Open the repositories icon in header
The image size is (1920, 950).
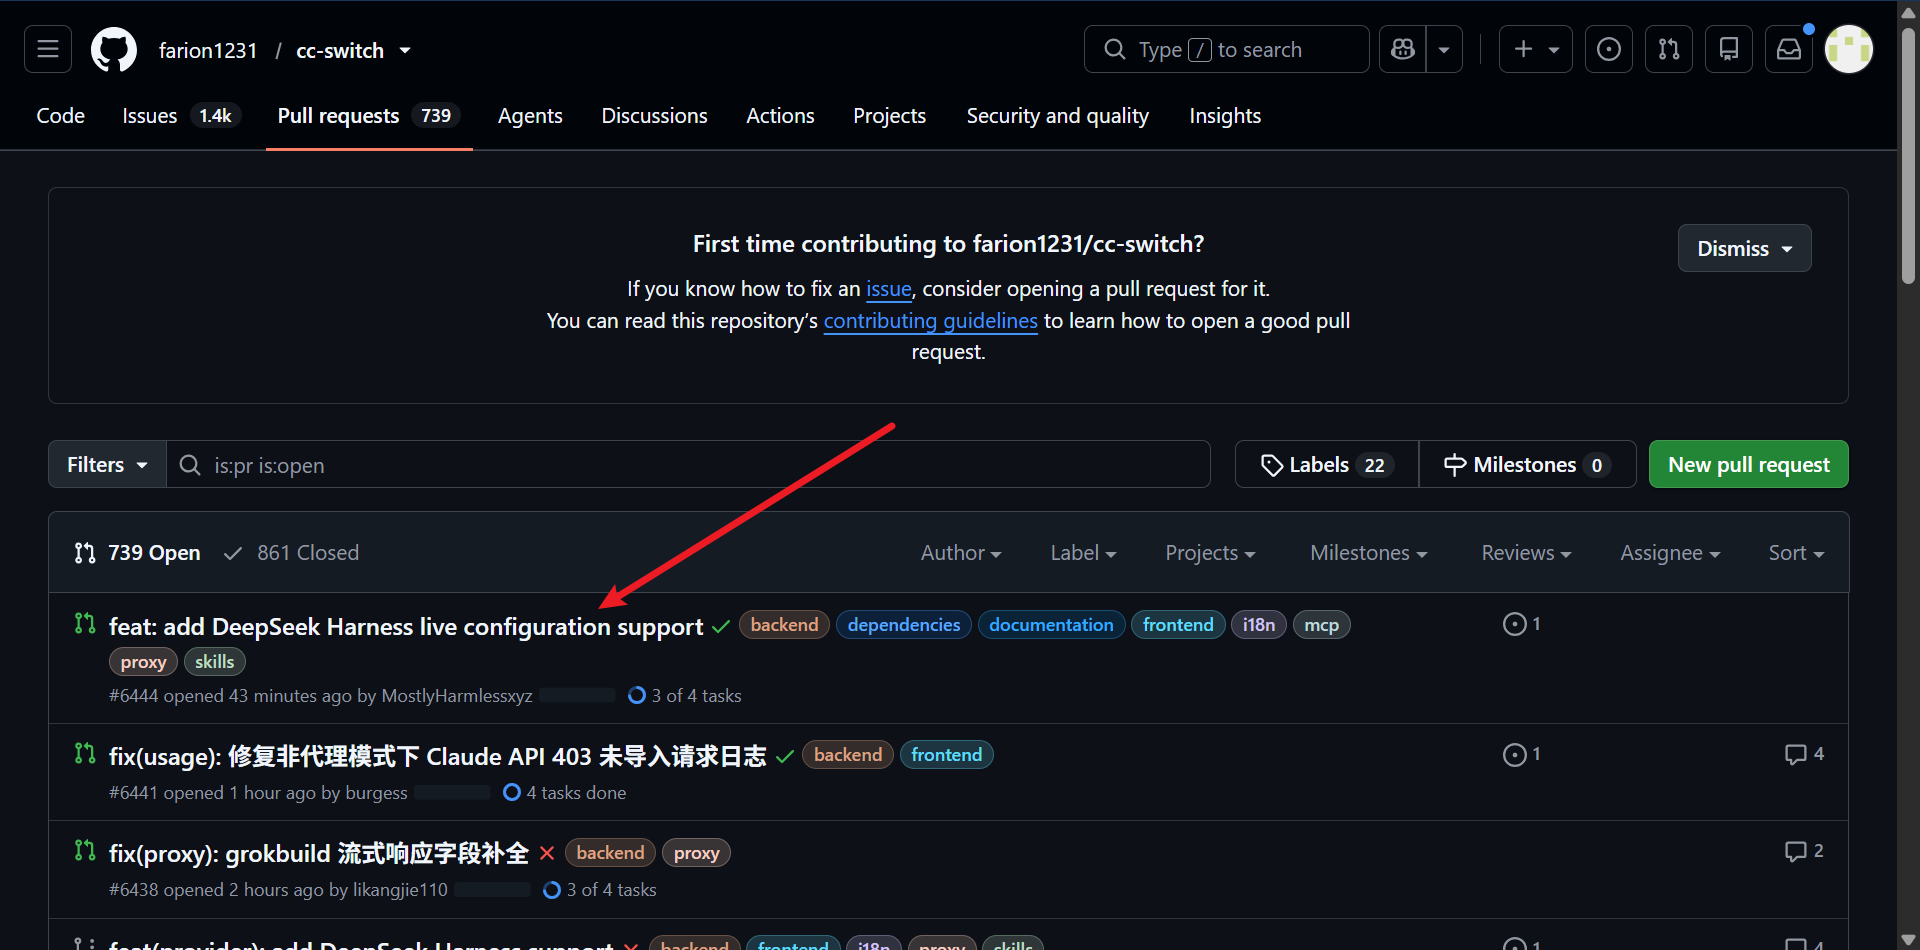tap(1729, 49)
